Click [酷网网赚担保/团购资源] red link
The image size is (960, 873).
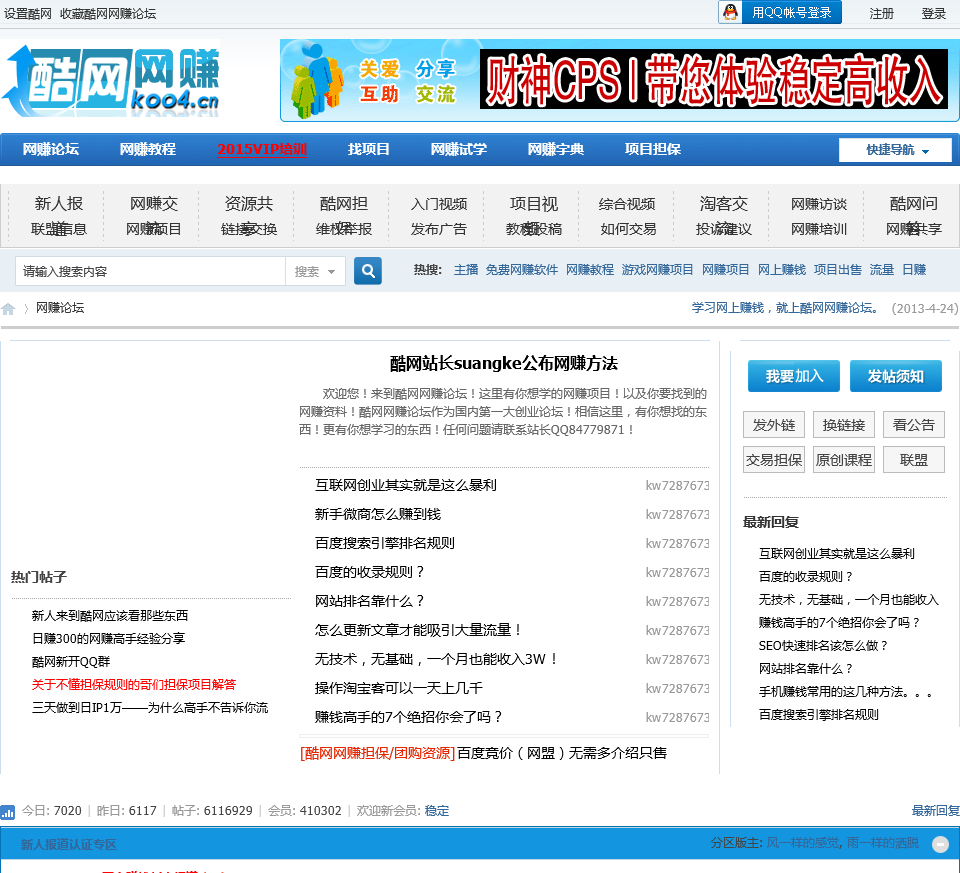coord(377,753)
